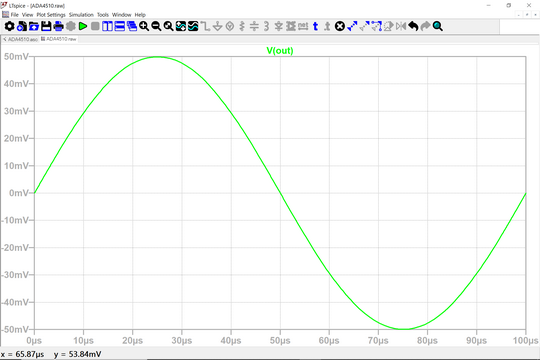Open the Tools menu
The image size is (540, 360).
103,15
